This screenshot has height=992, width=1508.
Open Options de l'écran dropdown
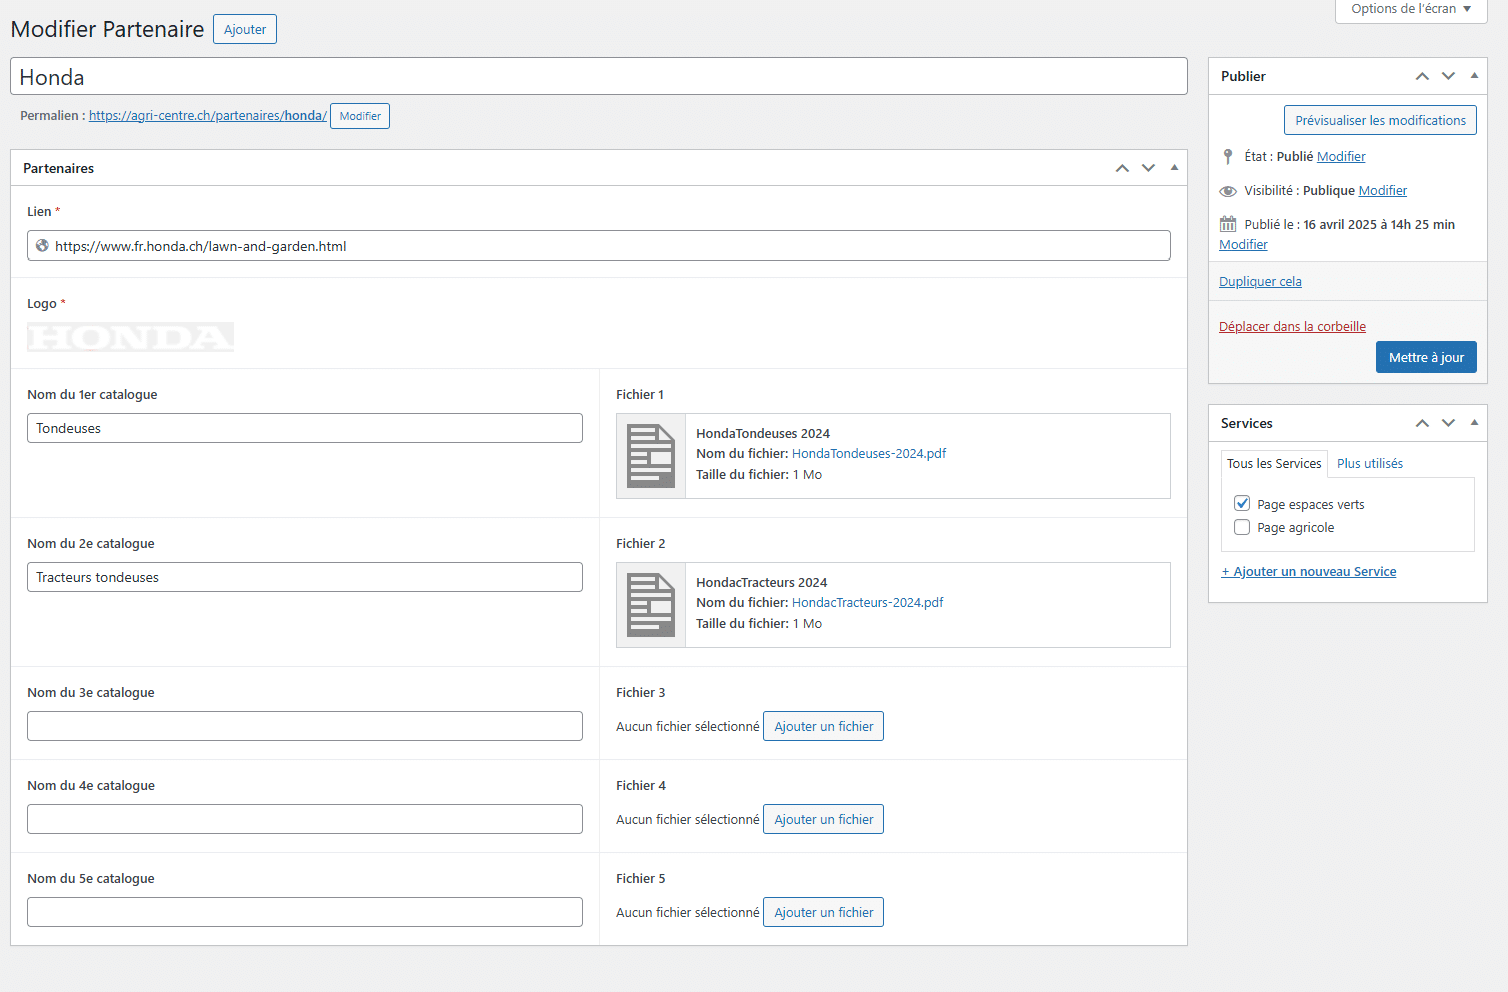[1411, 10]
